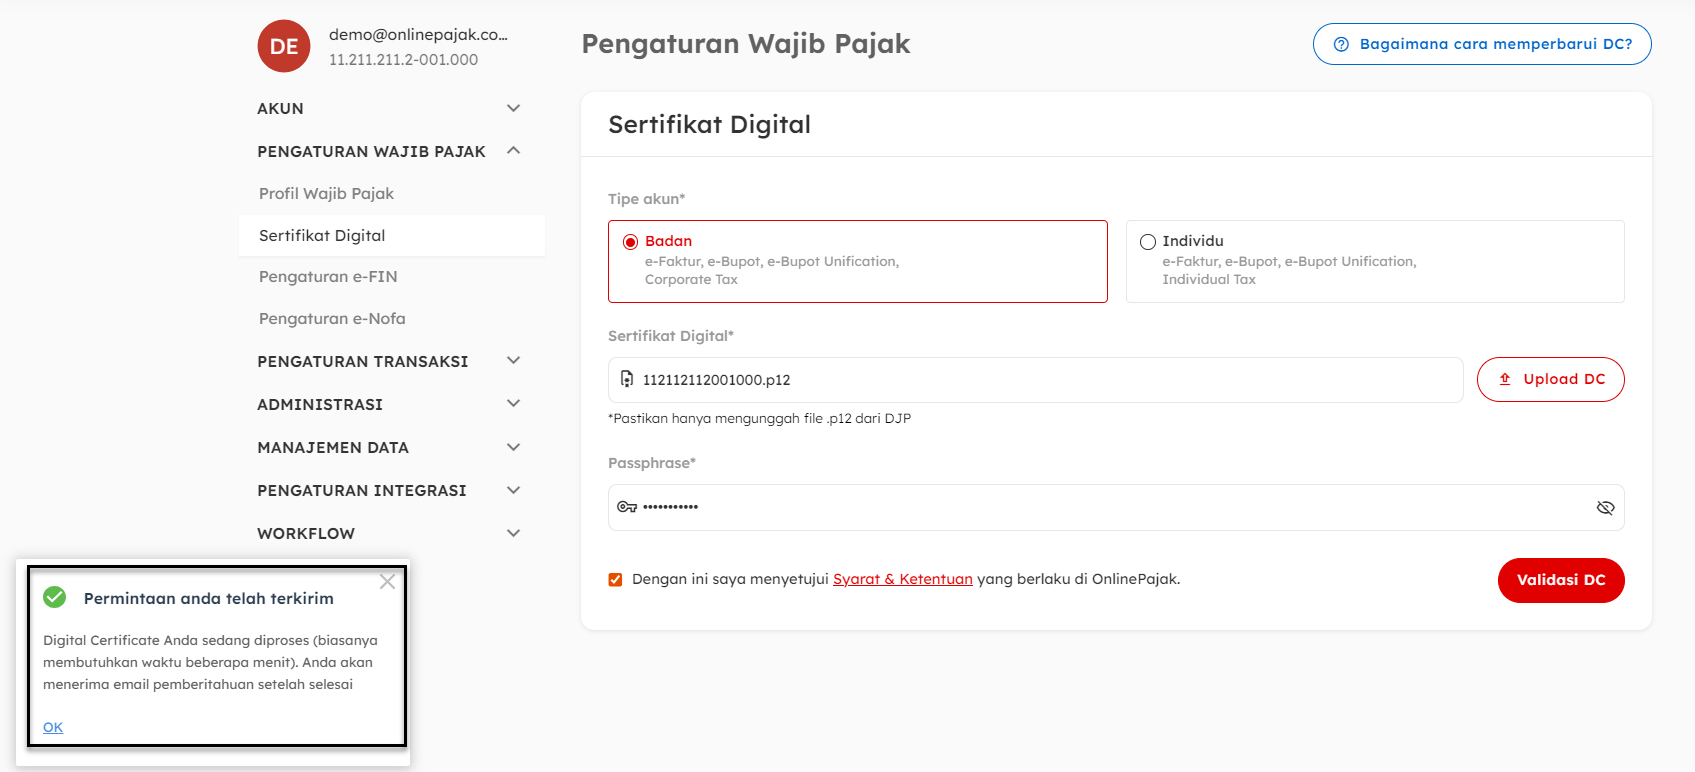
Task: Select the Individu account type radio
Action: (x=1148, y=242)
